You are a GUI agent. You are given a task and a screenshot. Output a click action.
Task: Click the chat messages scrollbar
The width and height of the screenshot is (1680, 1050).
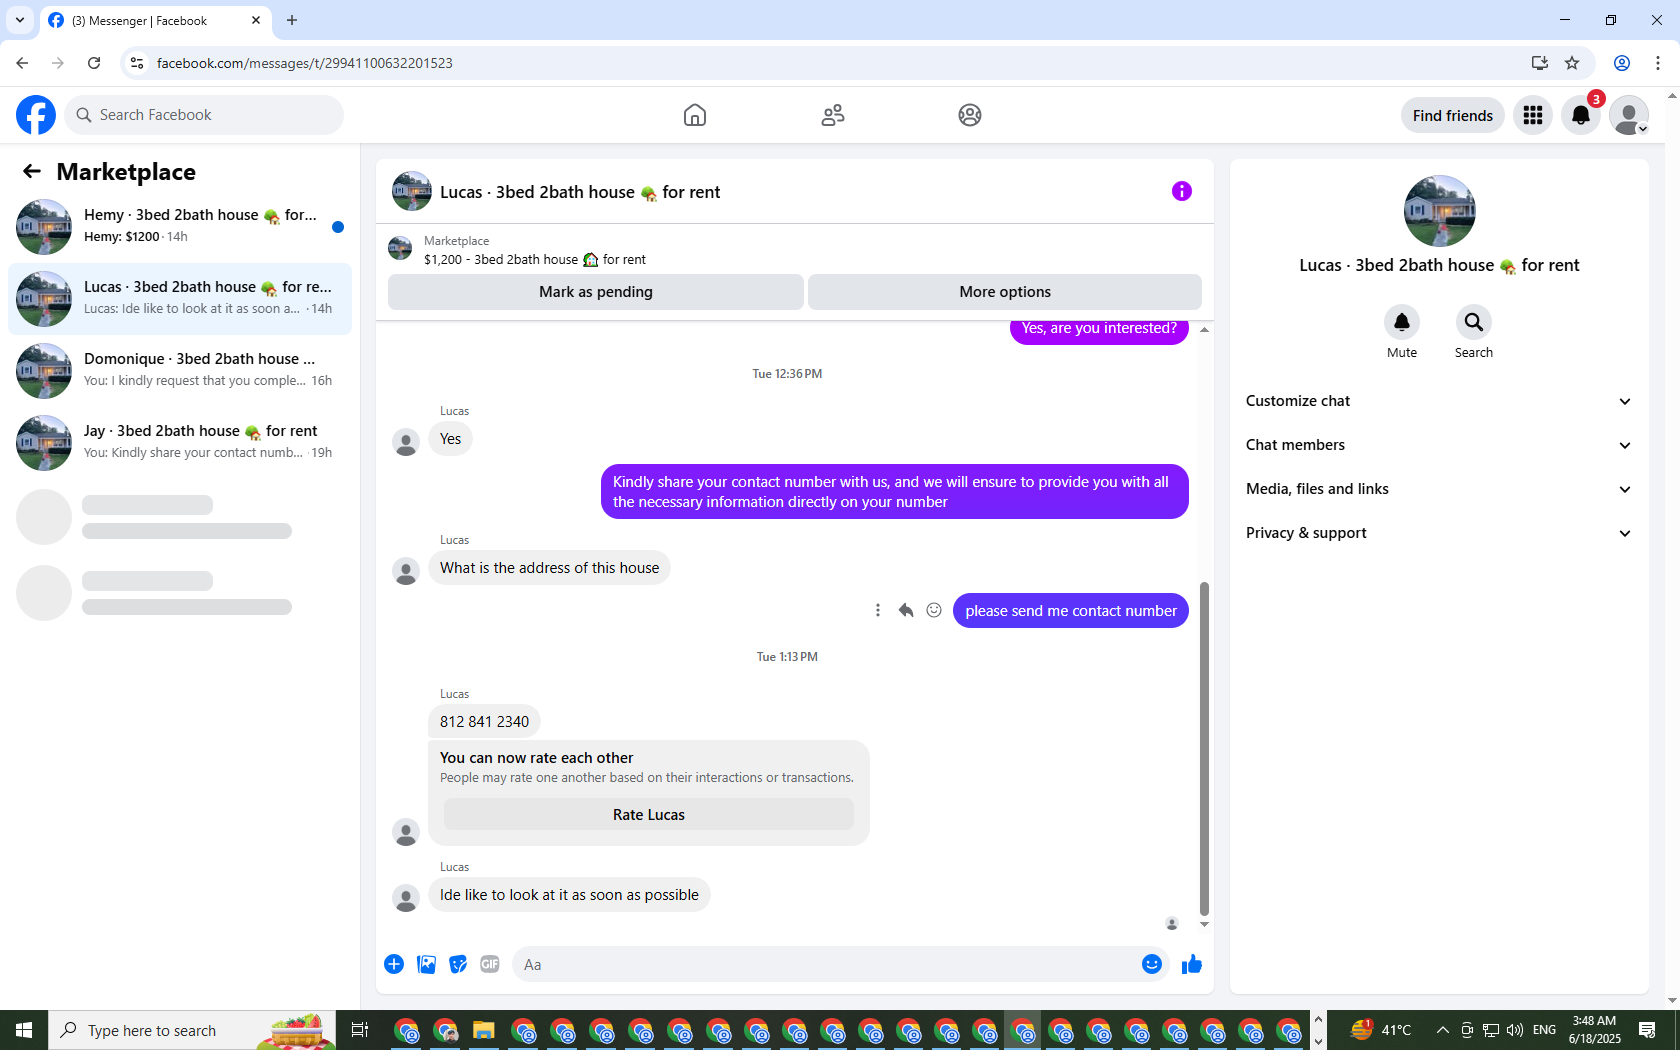coord(1204,748)
